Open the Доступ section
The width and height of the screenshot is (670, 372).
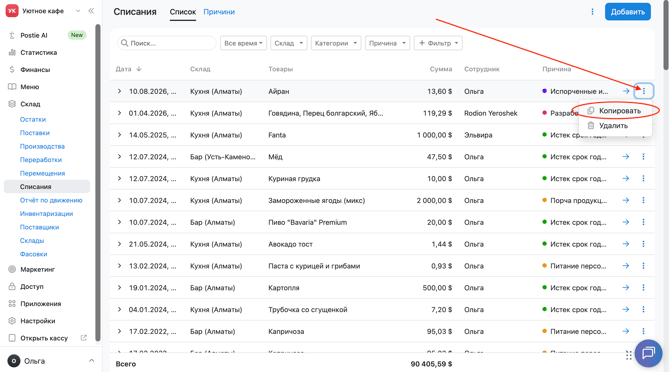[x=32, y=287]
